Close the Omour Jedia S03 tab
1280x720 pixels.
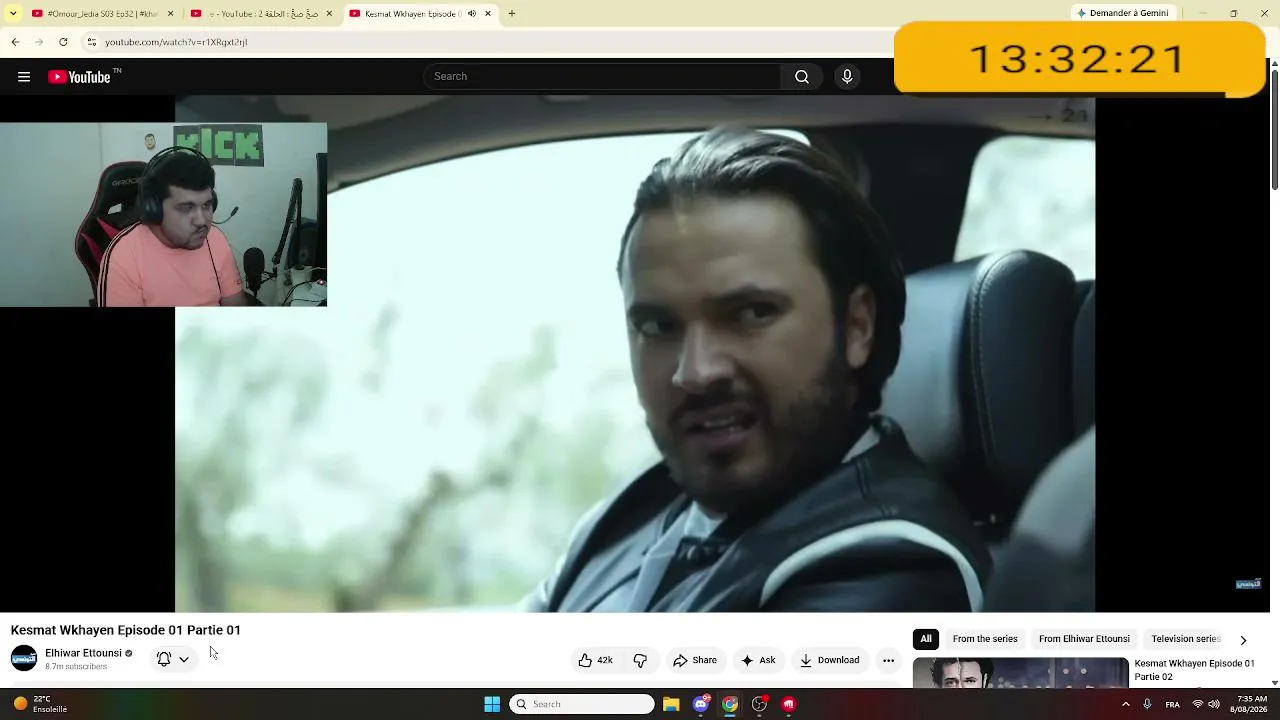pyautogui.click(x=169, y=14)
